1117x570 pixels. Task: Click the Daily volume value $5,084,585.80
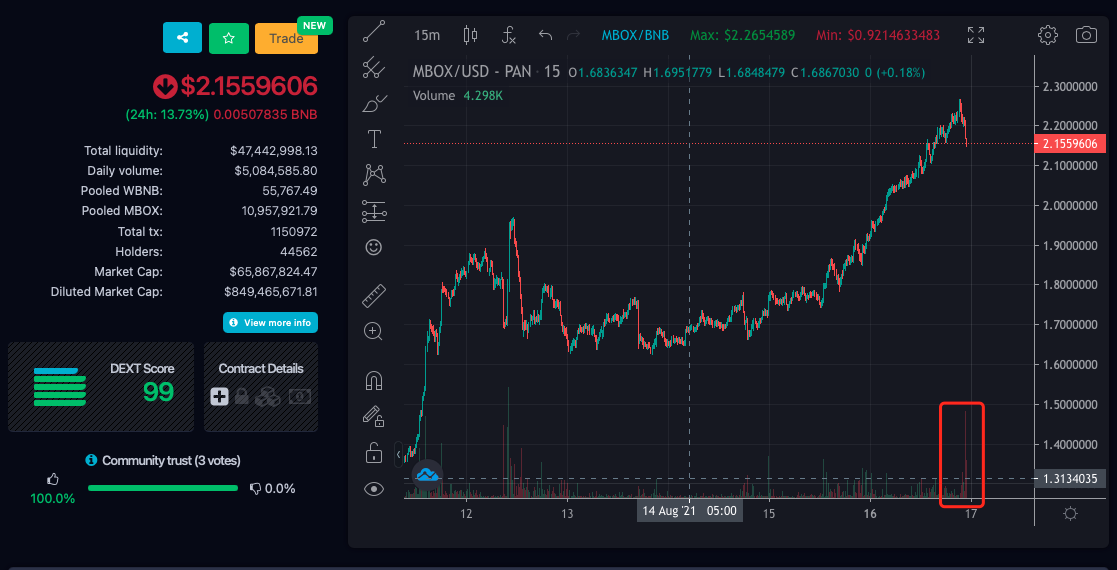click(276, 171)
